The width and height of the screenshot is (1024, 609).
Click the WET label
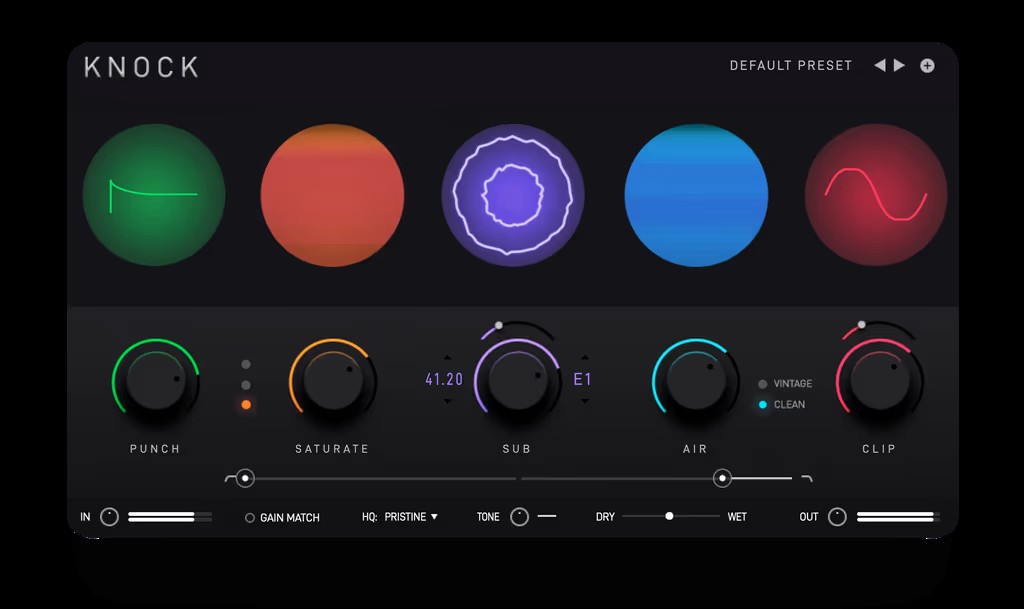point(737,517)
